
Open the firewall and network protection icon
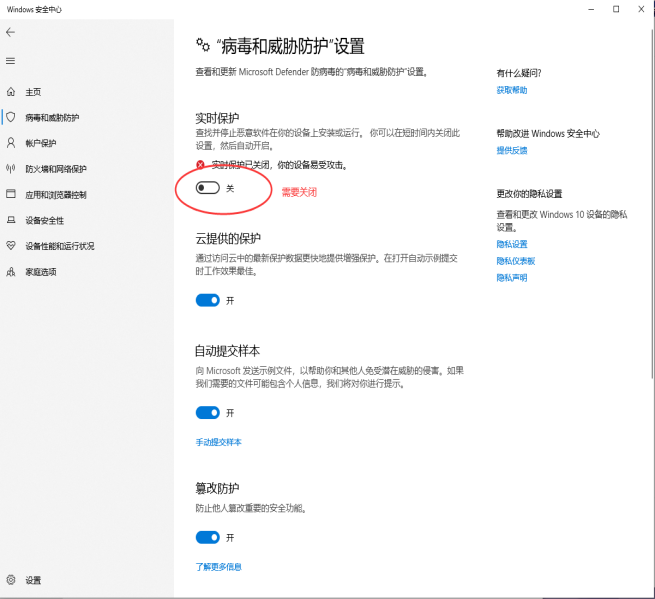pyautogui.click(x=11, y=169)
